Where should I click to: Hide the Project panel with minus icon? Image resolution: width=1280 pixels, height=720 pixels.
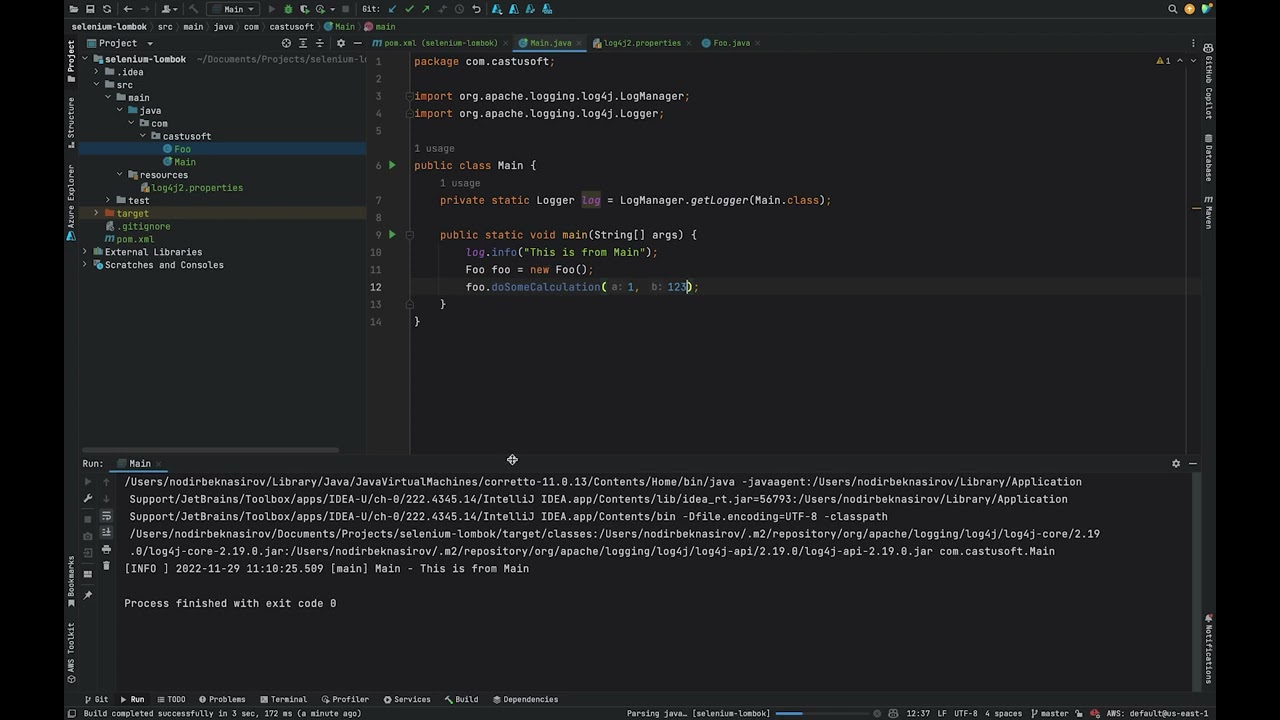coord(357,43)
